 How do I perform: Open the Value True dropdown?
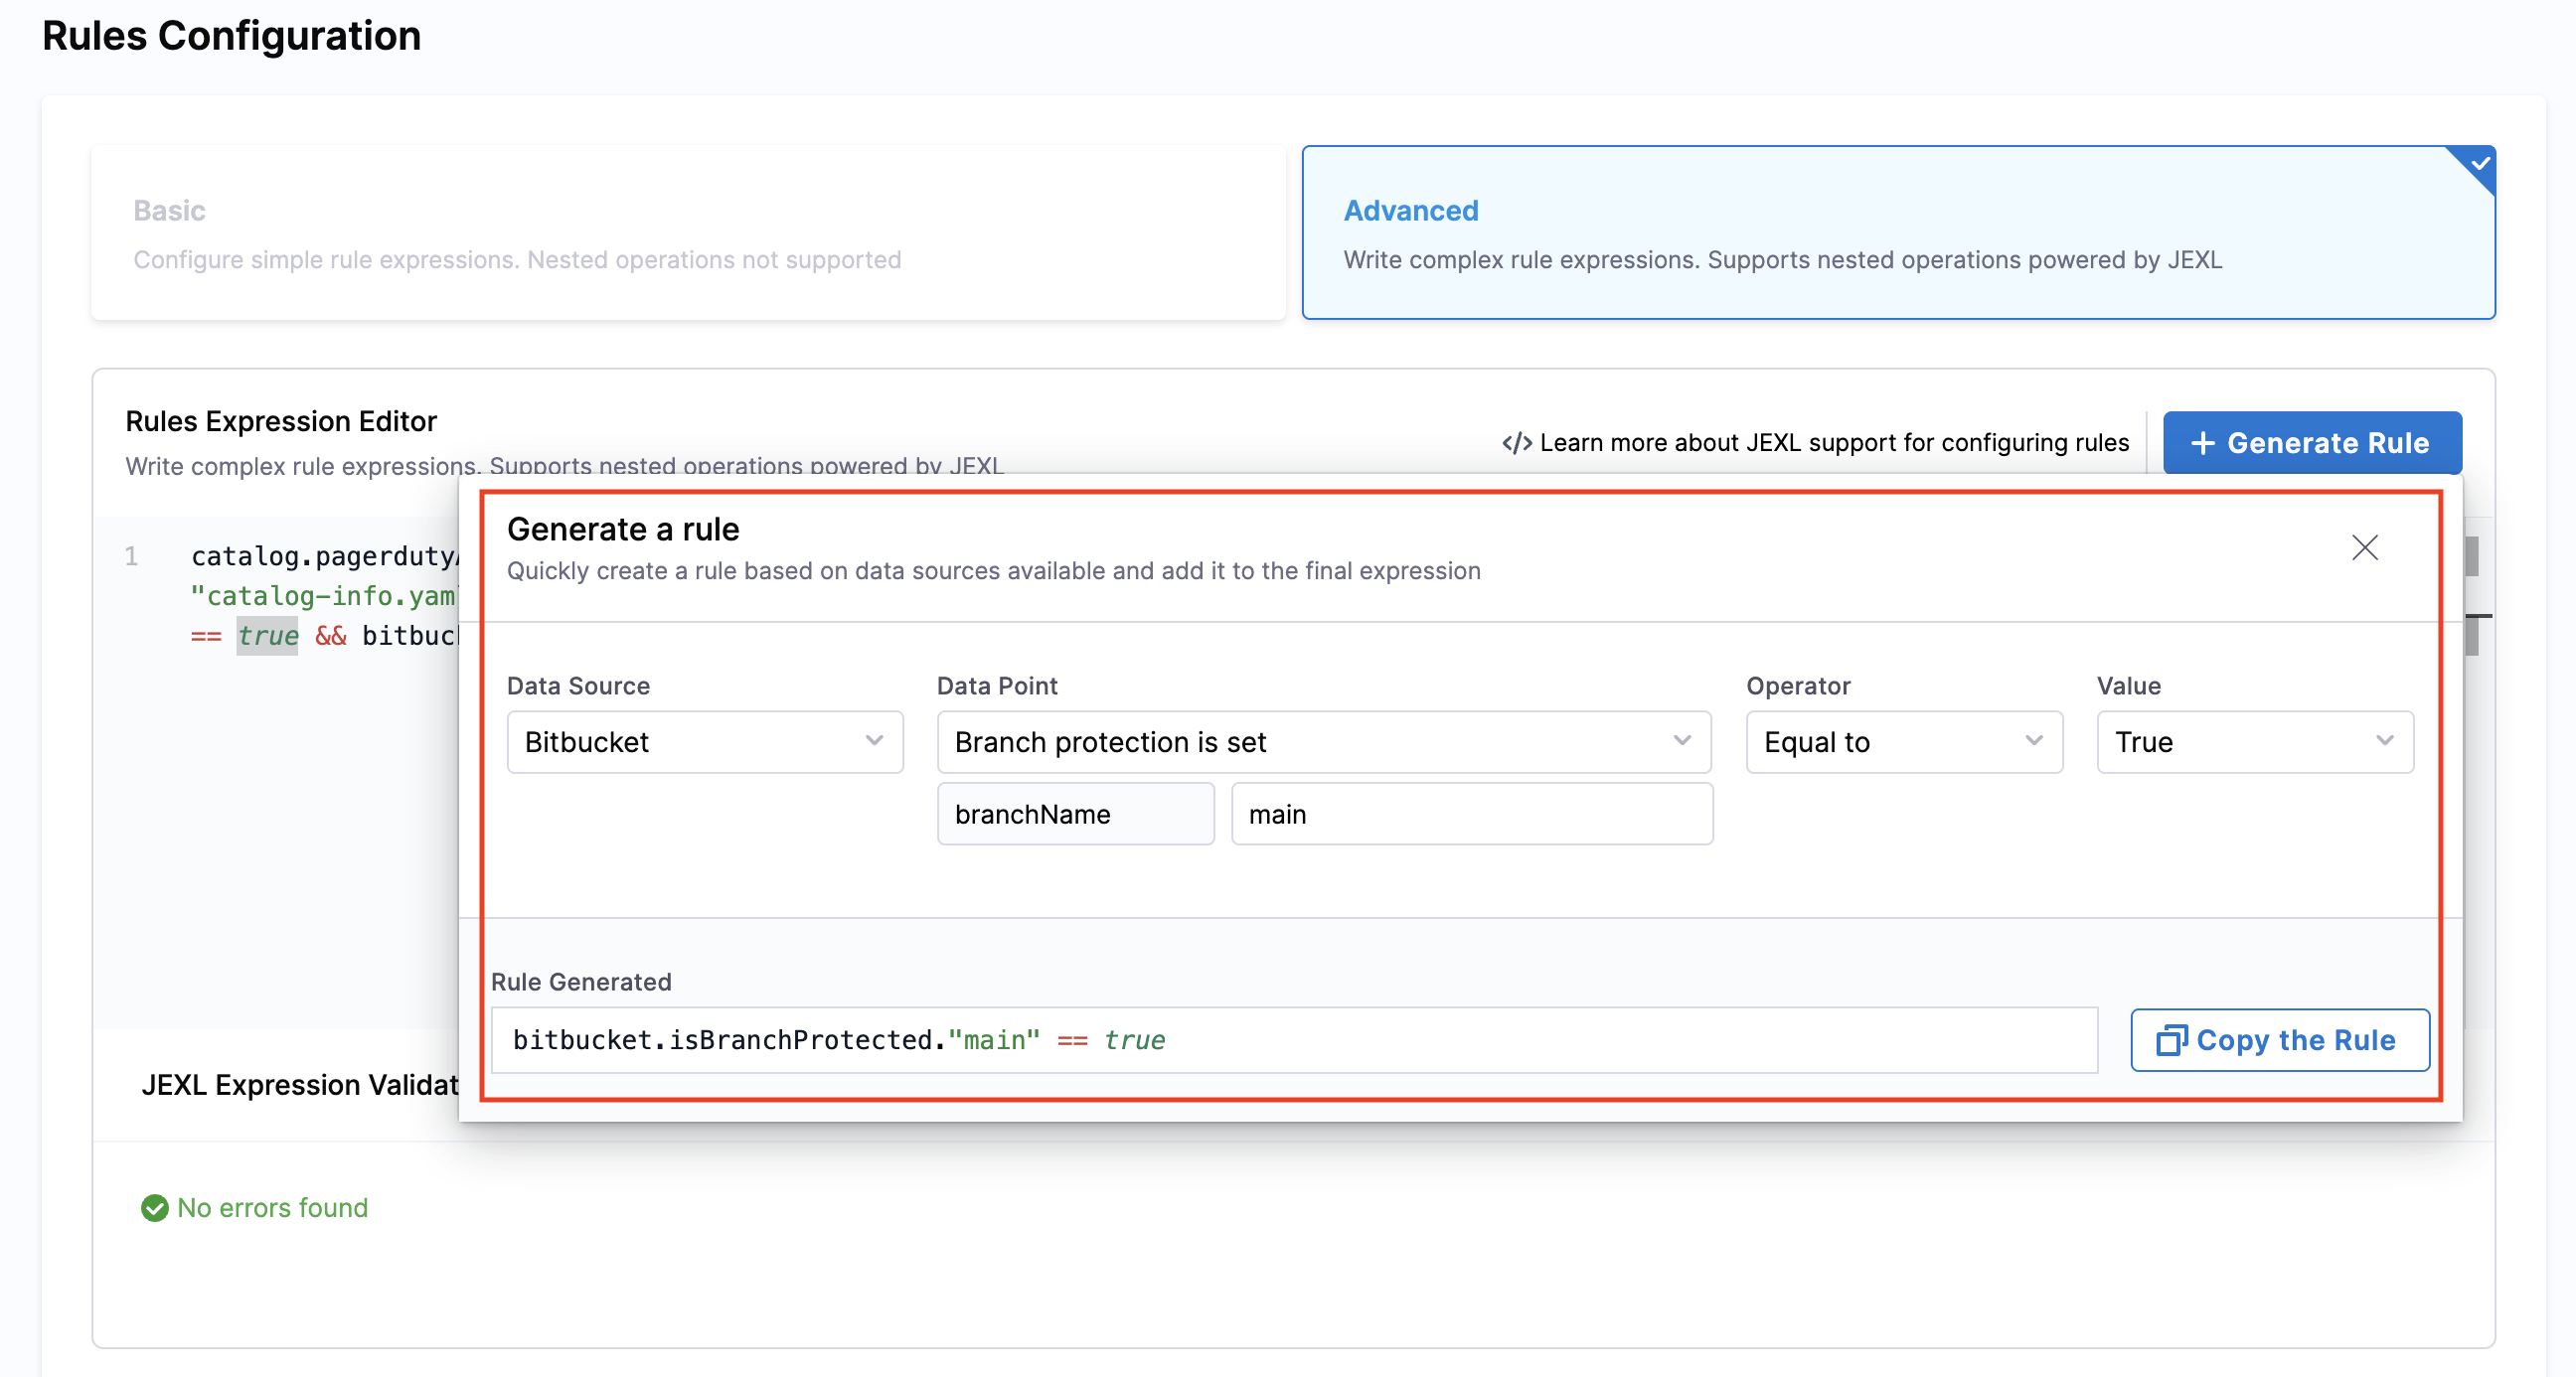2254,742
